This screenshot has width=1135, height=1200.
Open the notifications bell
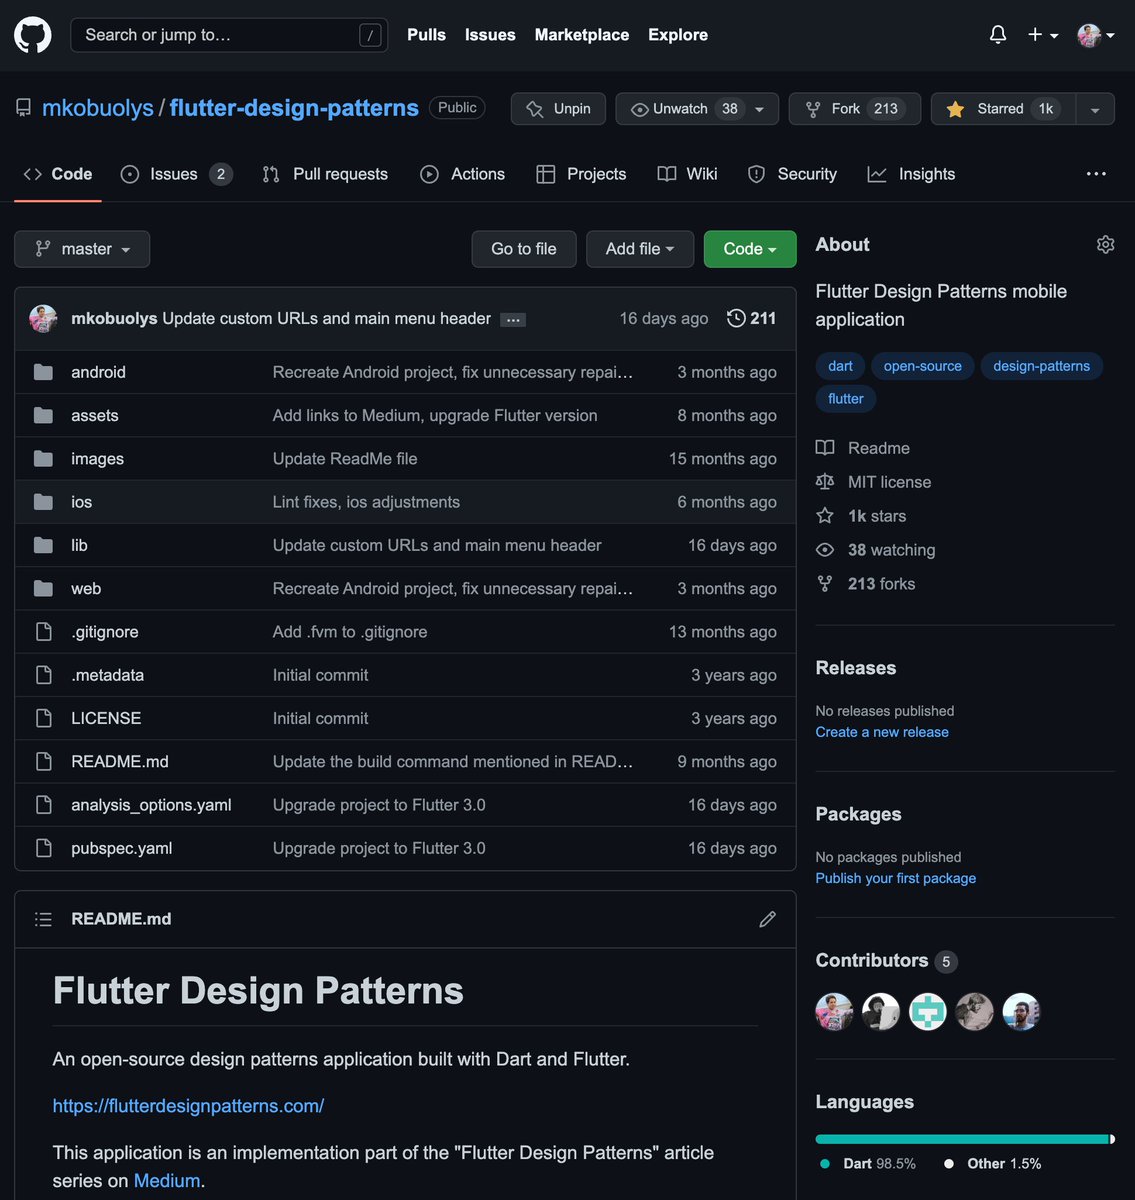pyautogui.click(x=997, y=35)
